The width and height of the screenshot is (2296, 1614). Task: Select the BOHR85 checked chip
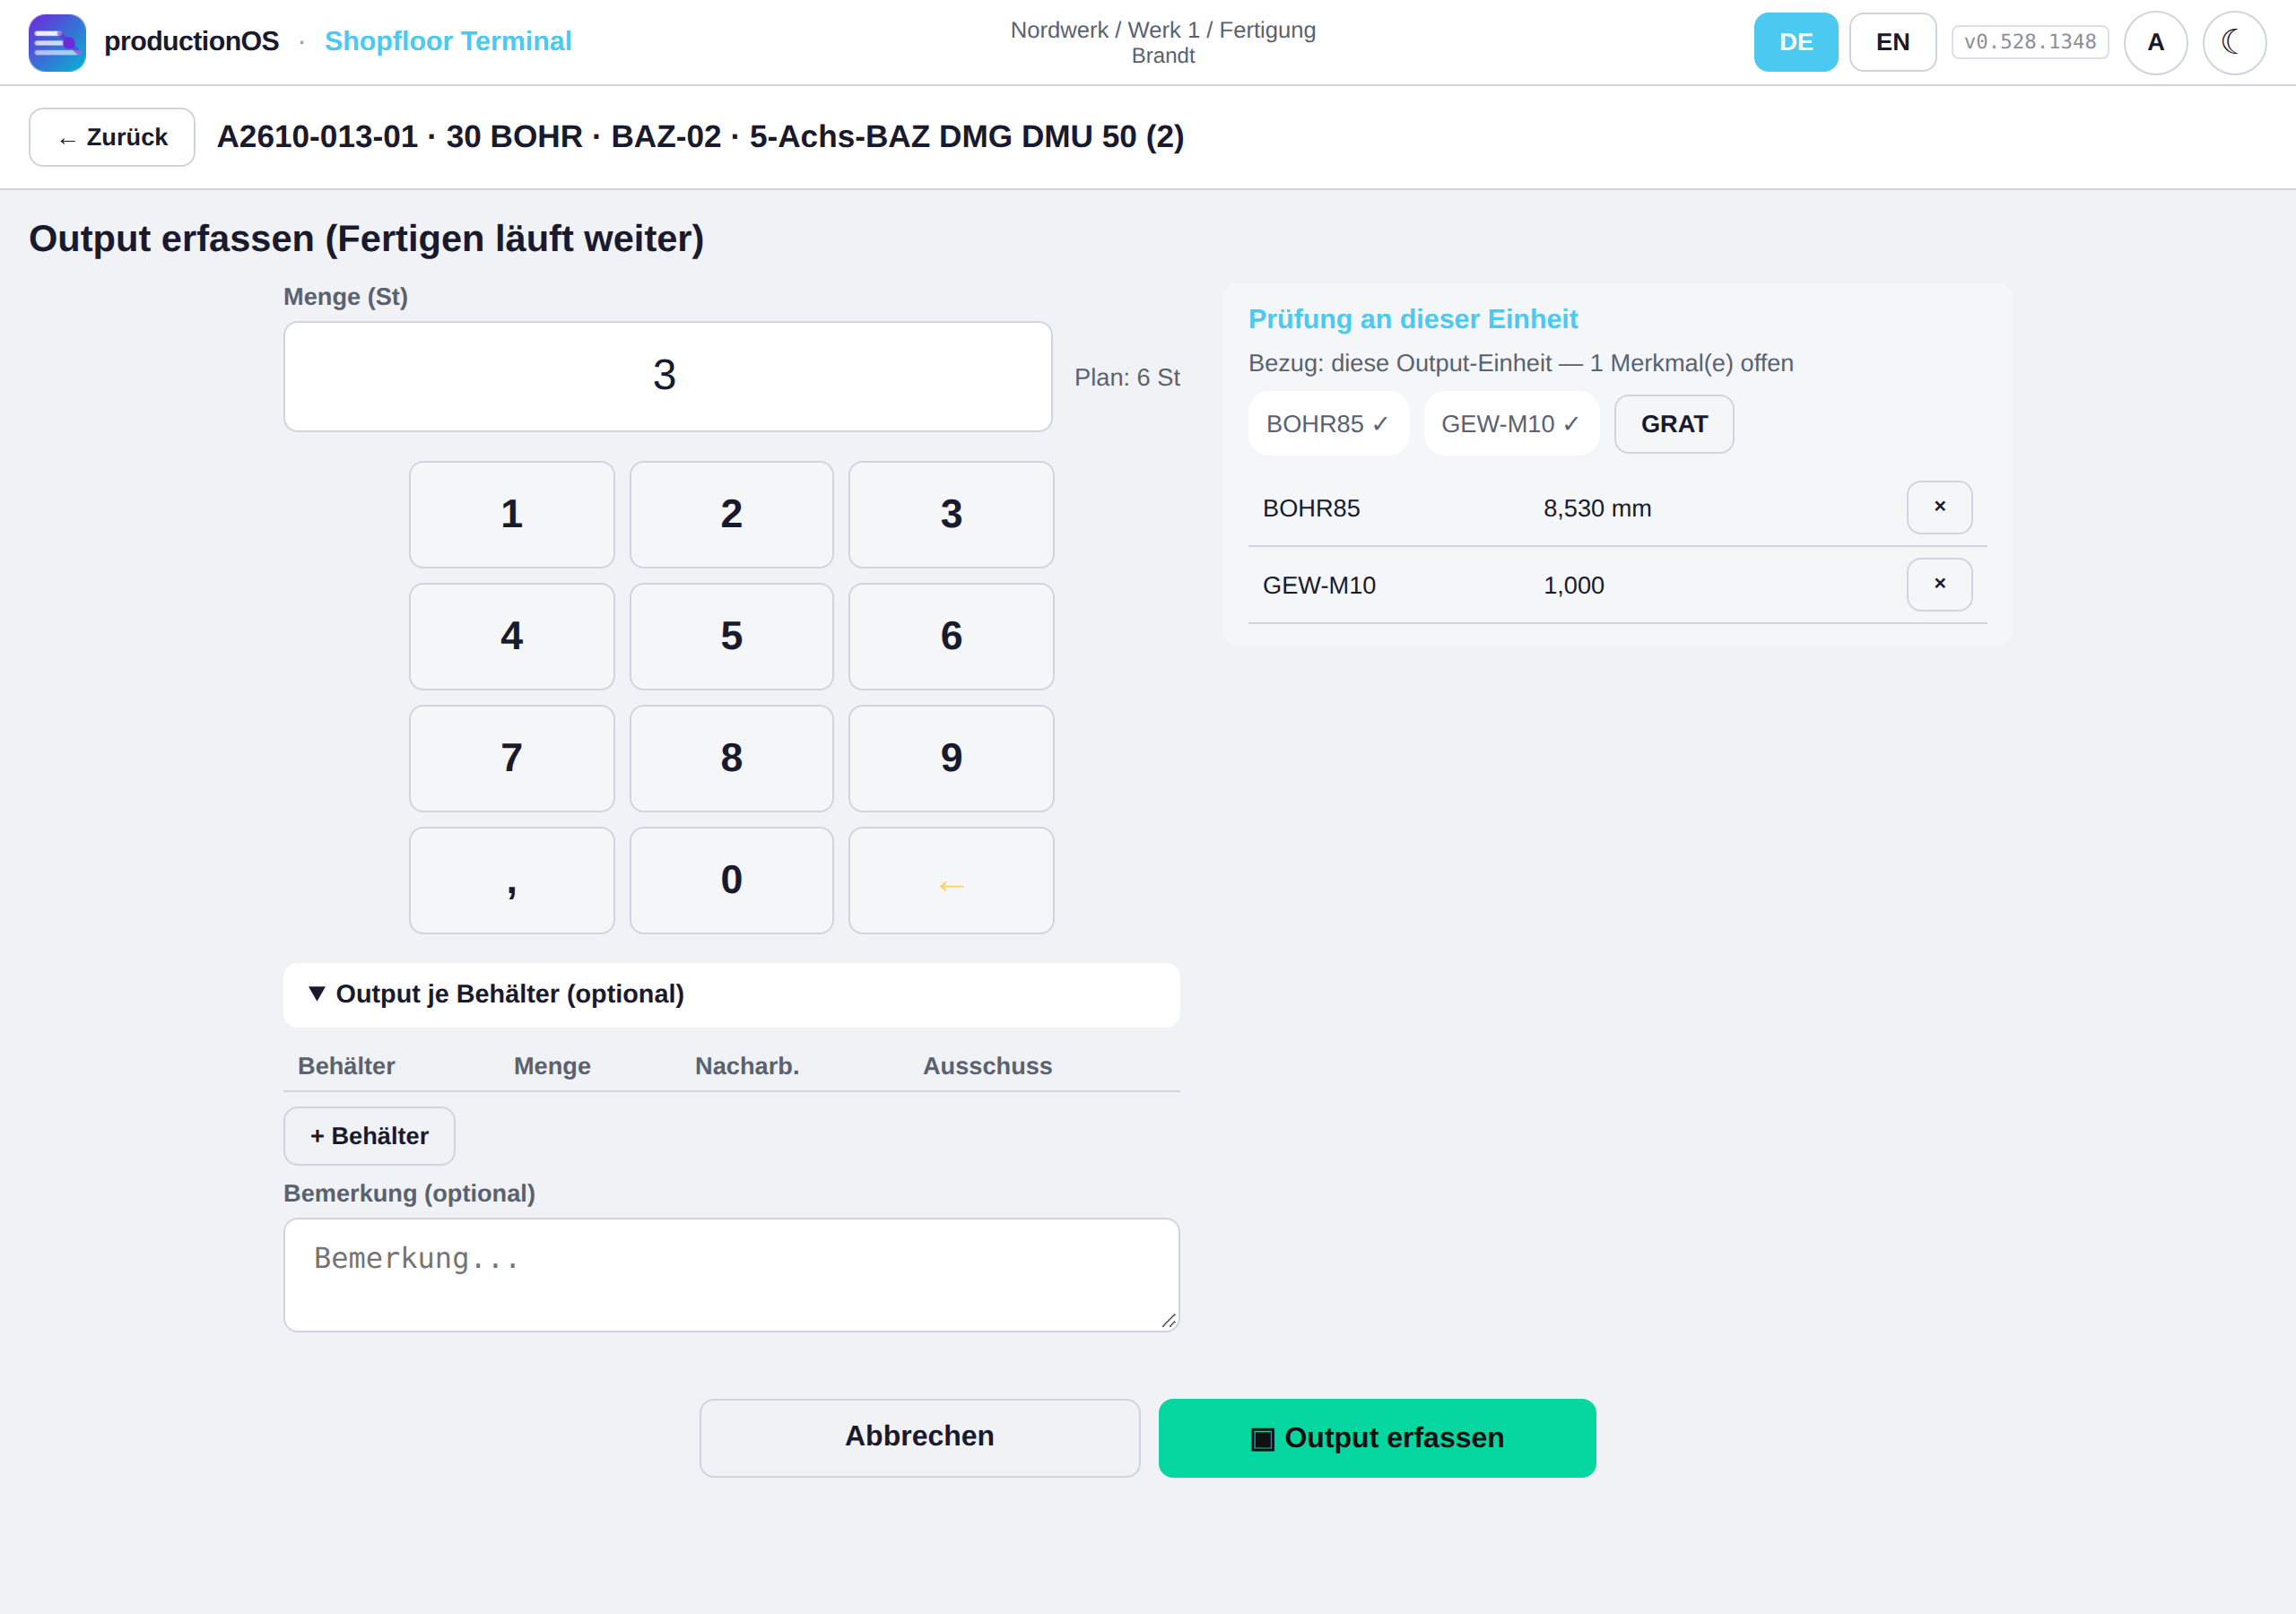coord(1328,424)
